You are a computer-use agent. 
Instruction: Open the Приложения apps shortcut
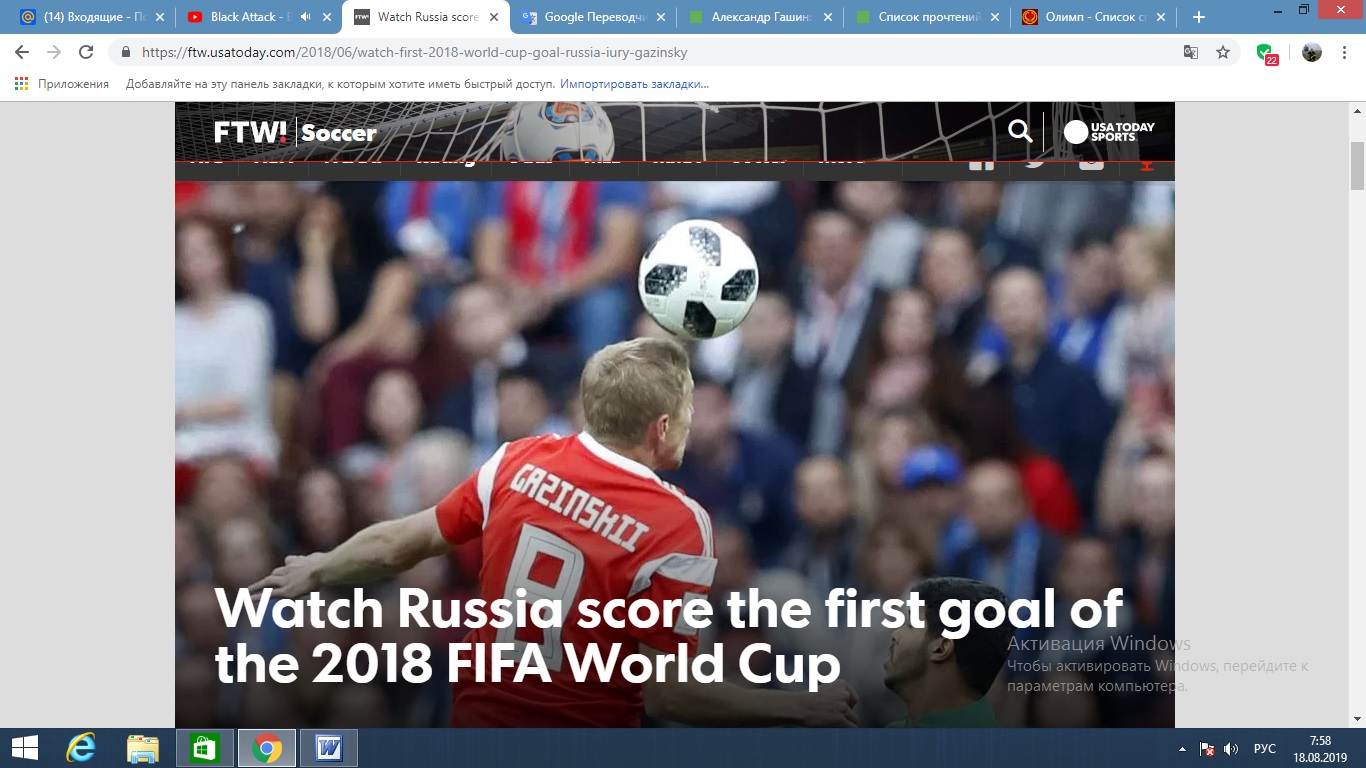point(62,84)
